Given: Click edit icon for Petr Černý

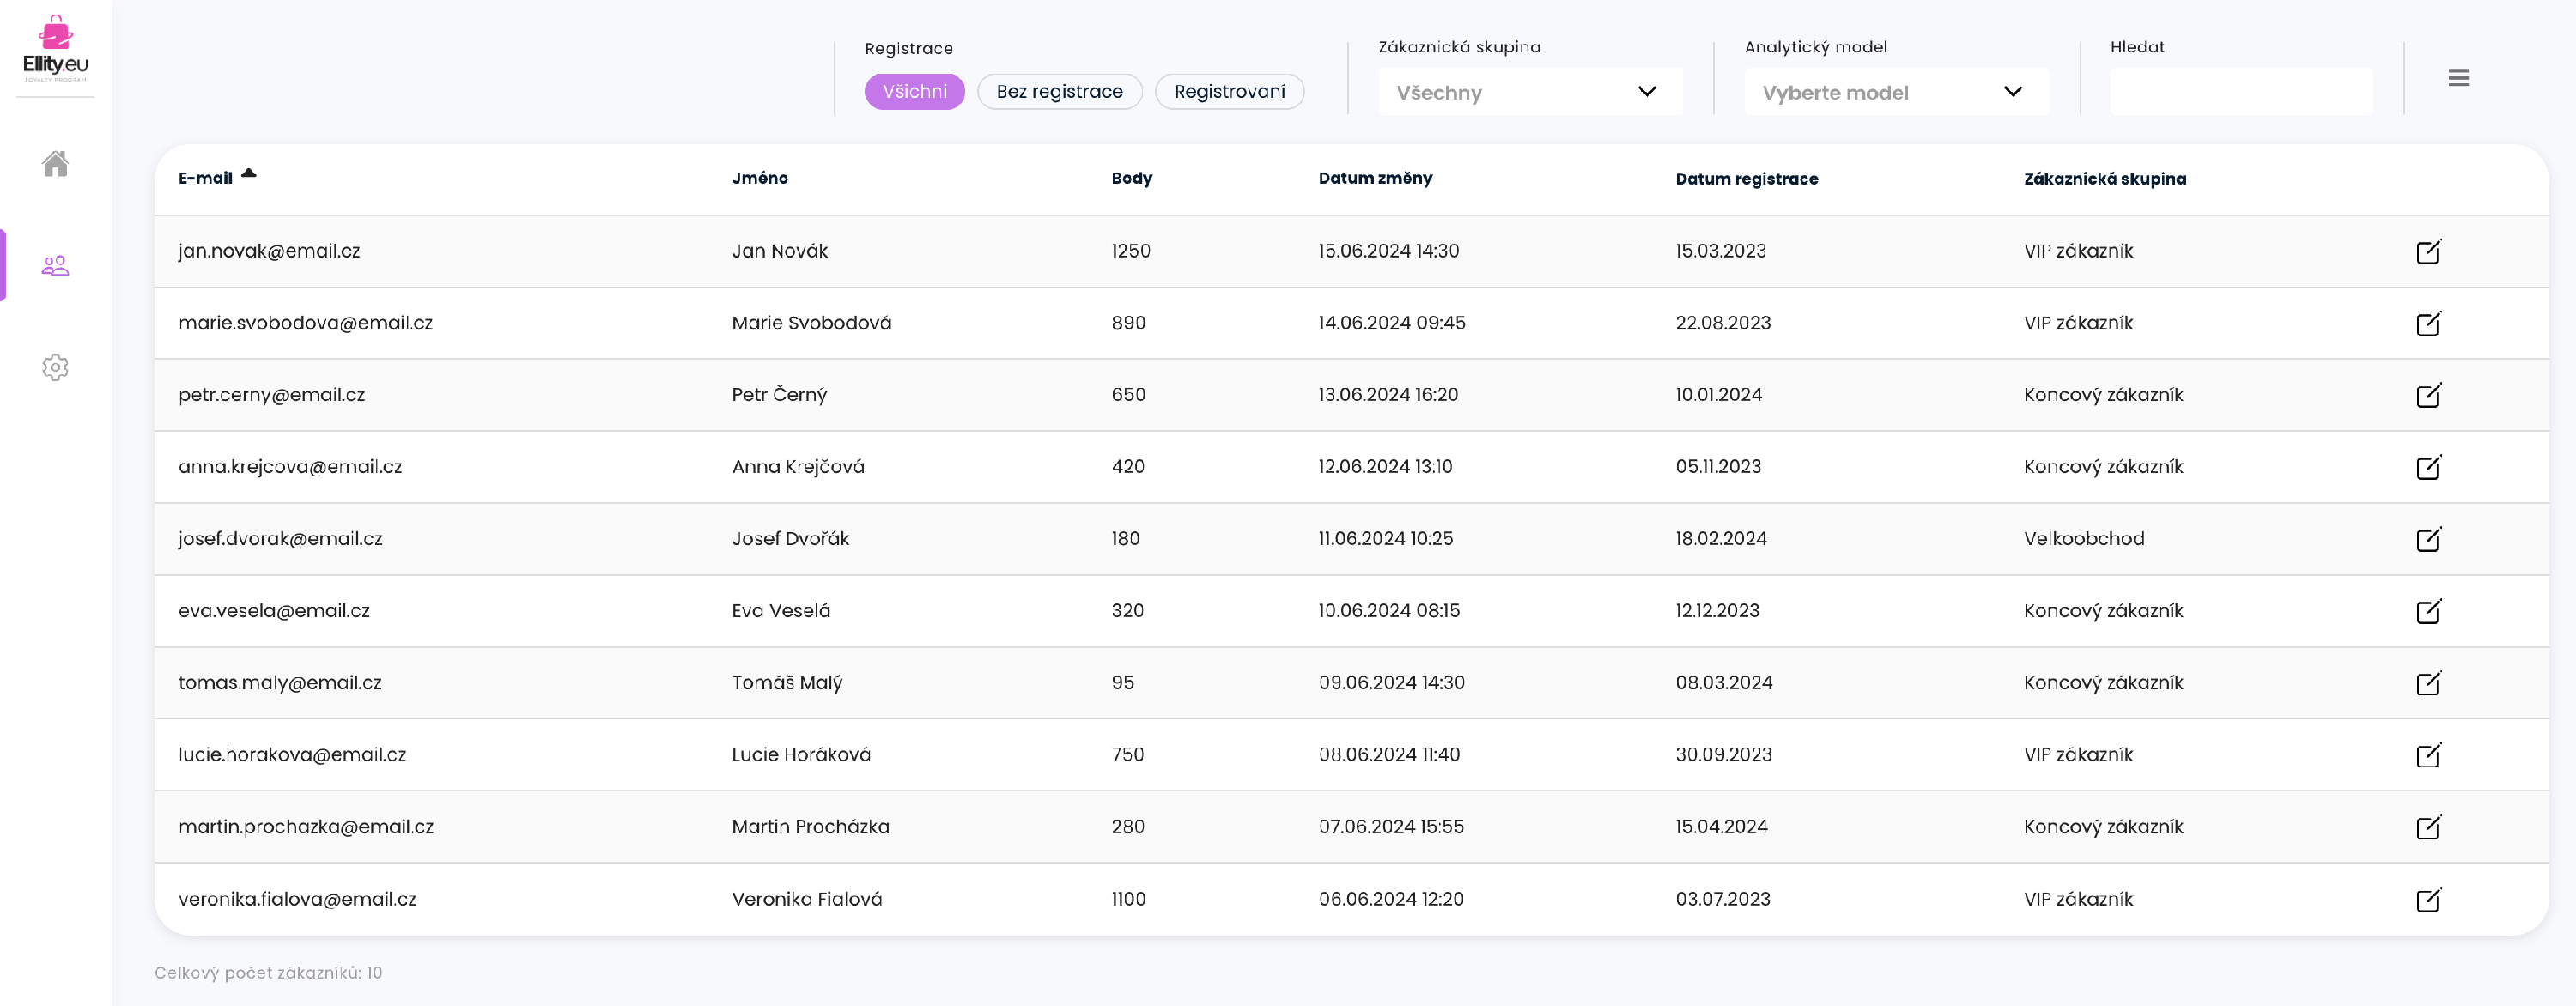Looking at the screenshot, I should point(2428,395).
